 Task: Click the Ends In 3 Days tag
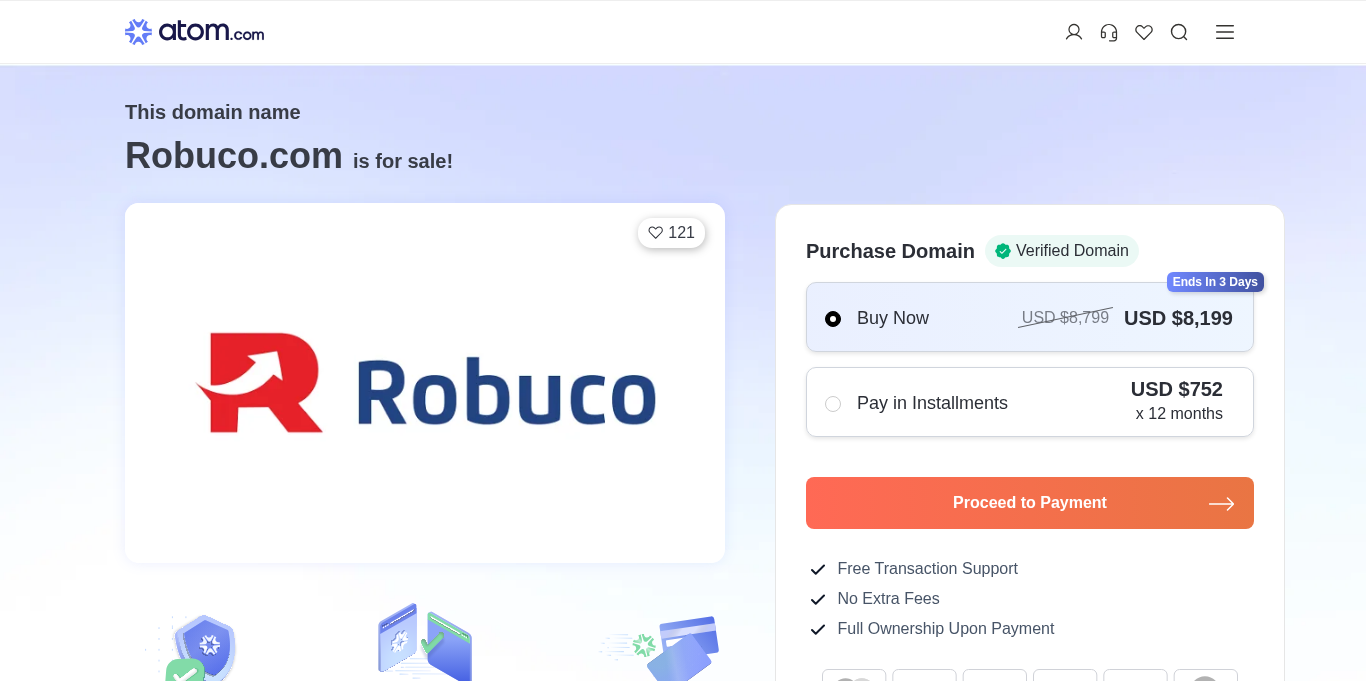coord(1215,282)
